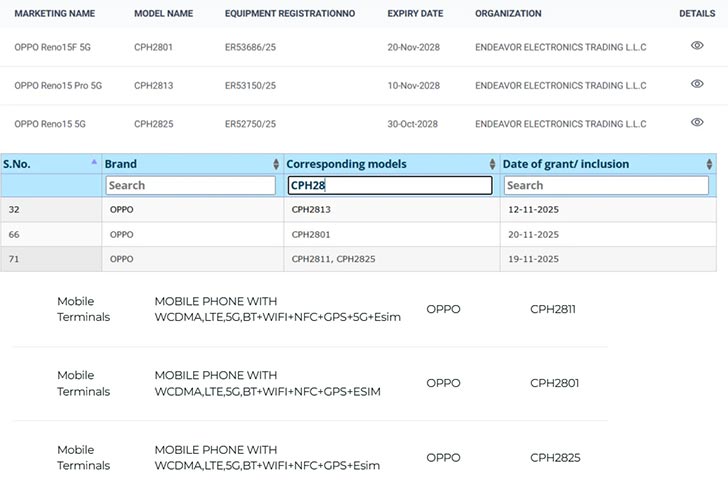This screenshot has width=728, height=500.
Task: Sort by S.No. column arrow
Action: coord(94,163)
